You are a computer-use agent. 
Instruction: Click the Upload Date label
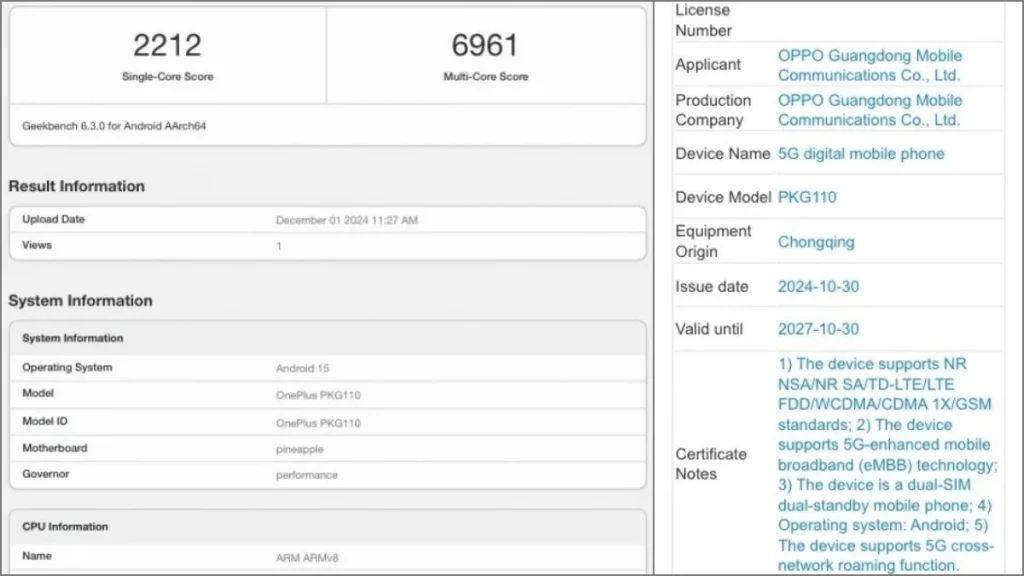(x=54, y=219)
